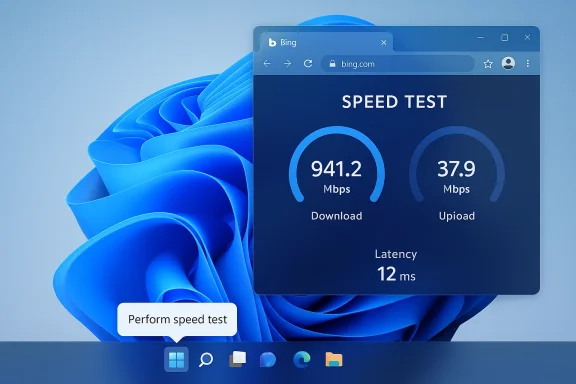Viewport: 576px width, 384px height.
Task: Close the browser window
Action: pos(528,37)
